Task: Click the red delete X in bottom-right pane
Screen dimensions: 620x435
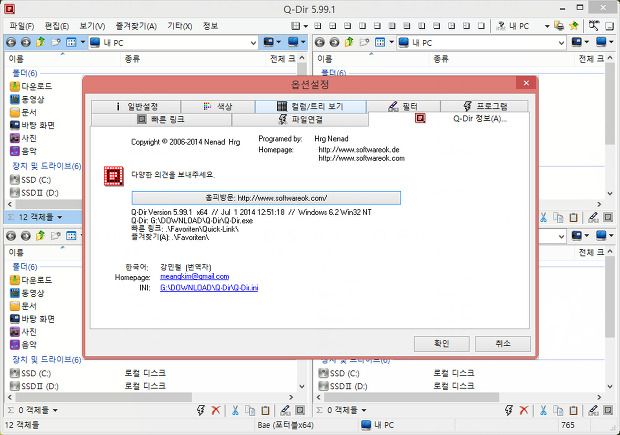Action: (524, 410)
